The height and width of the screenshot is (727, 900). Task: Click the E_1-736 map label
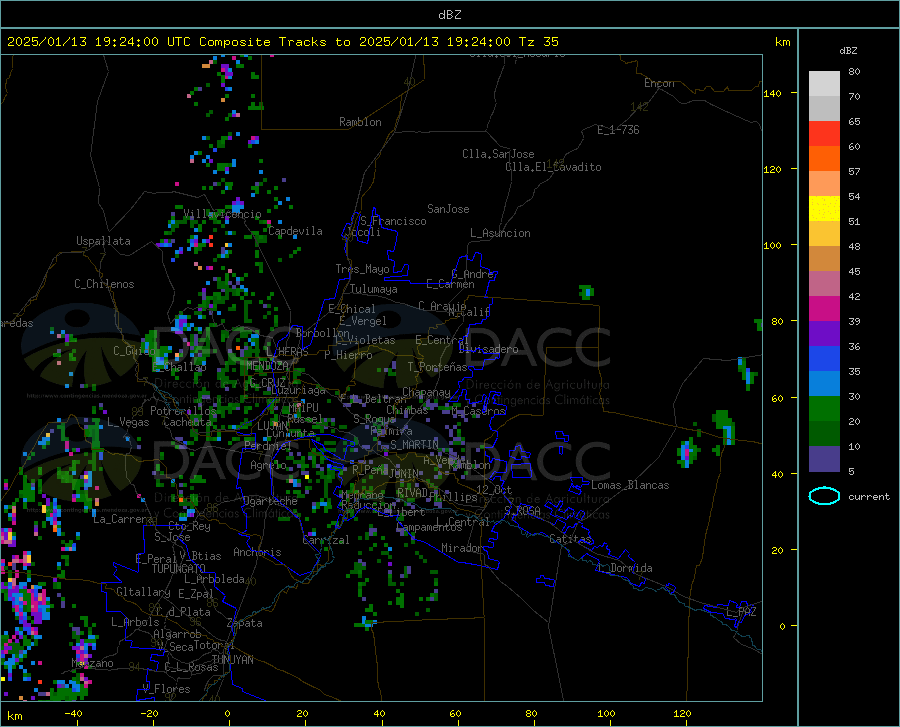[x=618, y=130]
